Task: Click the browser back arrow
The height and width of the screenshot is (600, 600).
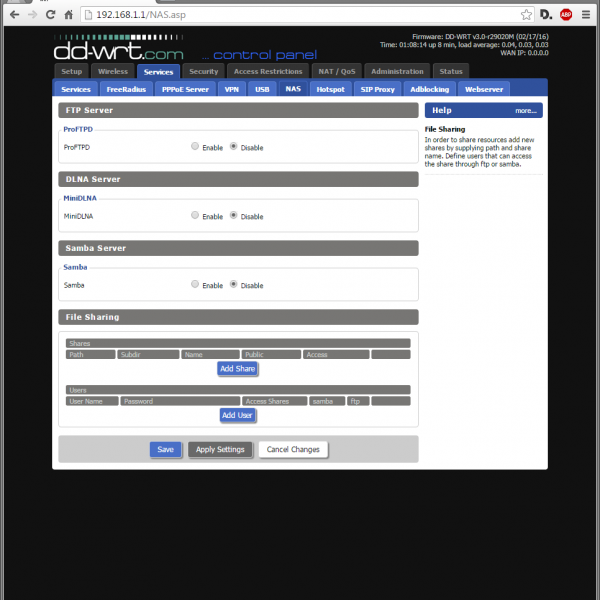Action: click(x=13, y=15)
